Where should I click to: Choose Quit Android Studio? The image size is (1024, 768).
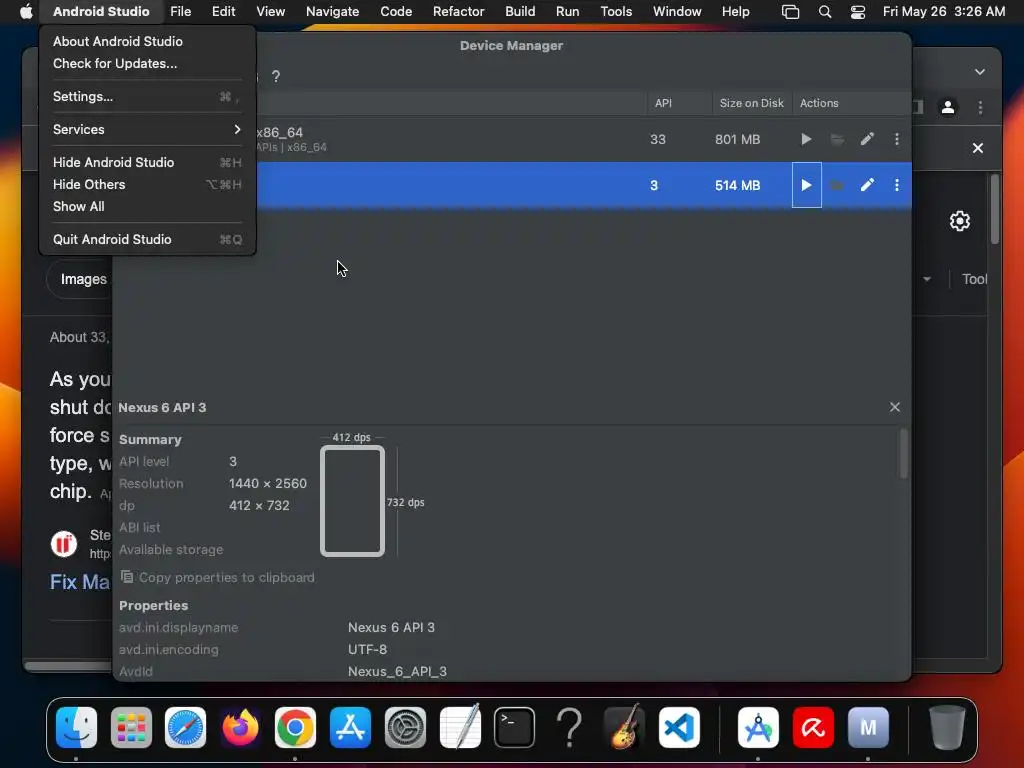click(x=148, y=239)
